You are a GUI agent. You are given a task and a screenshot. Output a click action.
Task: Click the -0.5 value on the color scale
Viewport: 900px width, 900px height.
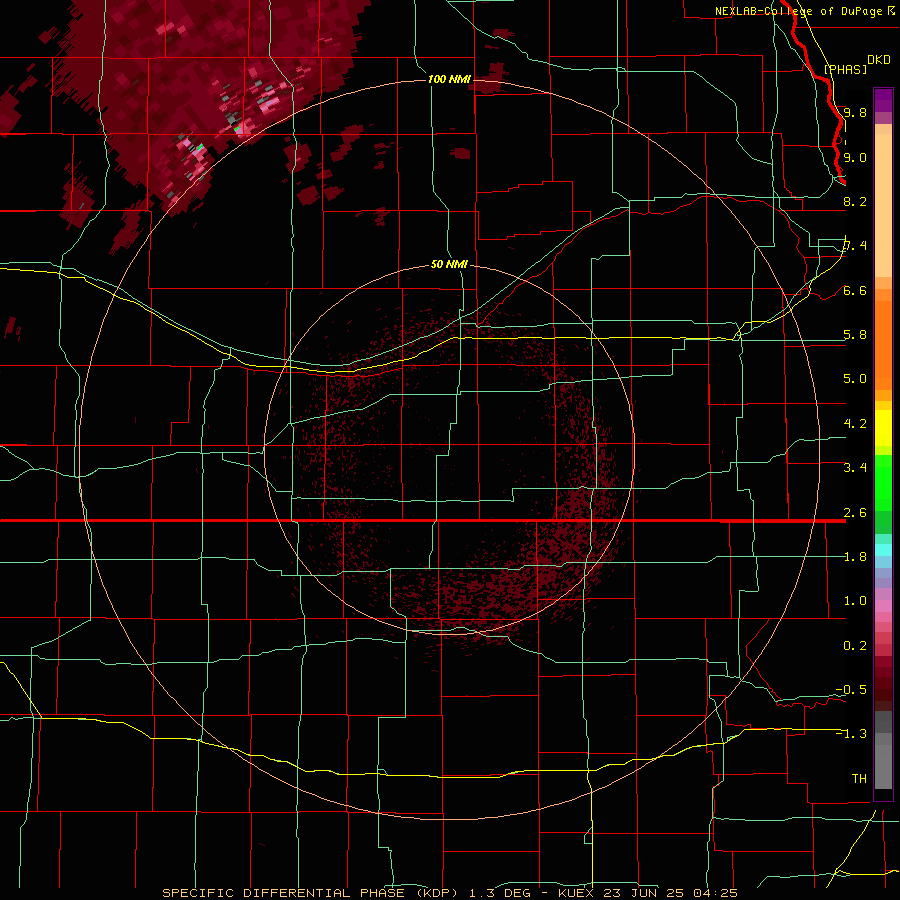(851, 690)
